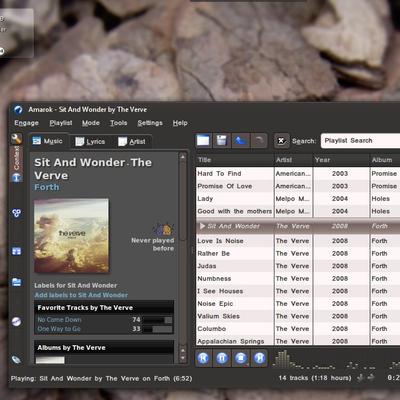Image resolution: width=400 pixels, height=400 pixels.
Task: Clear the playlist search filter icon
Action: (282, 141)
